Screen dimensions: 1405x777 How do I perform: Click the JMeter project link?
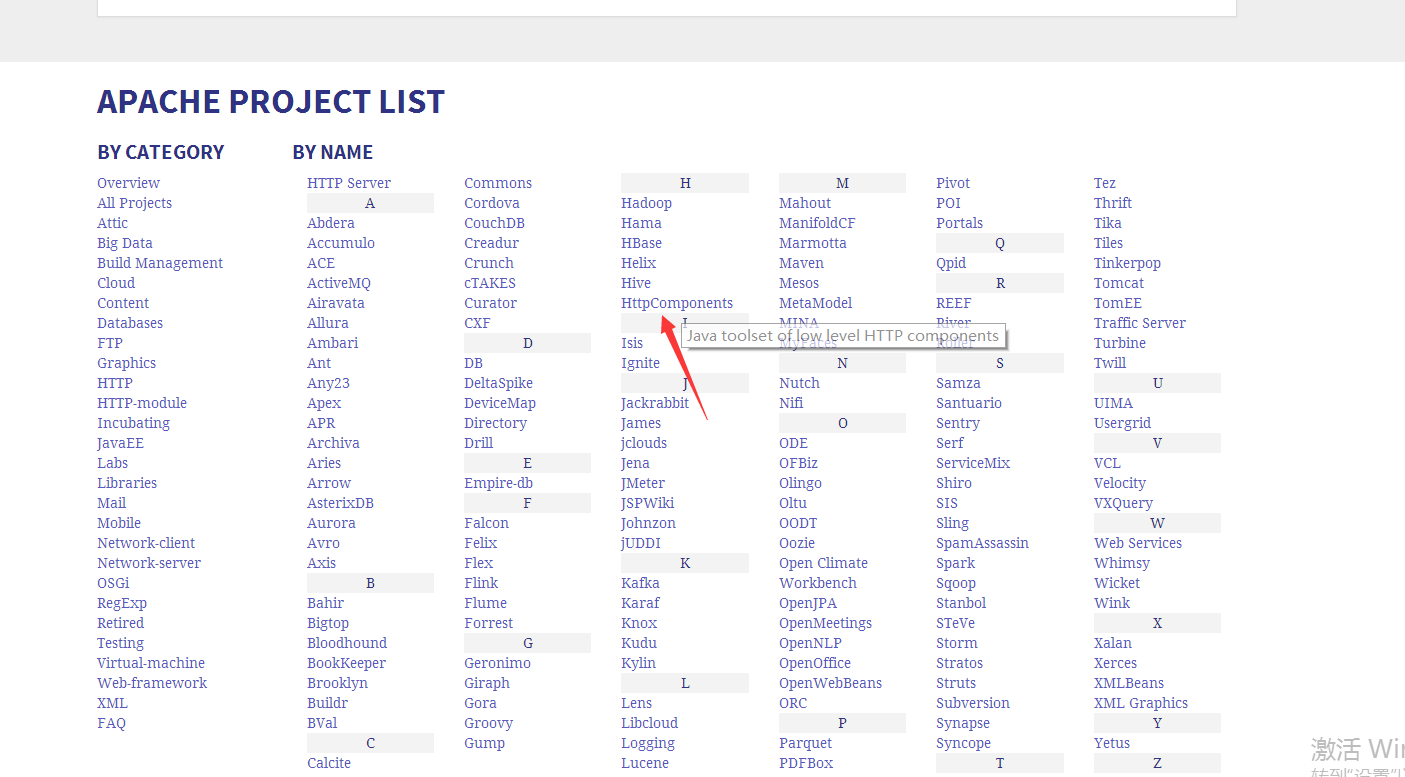[x=643, y=483]
